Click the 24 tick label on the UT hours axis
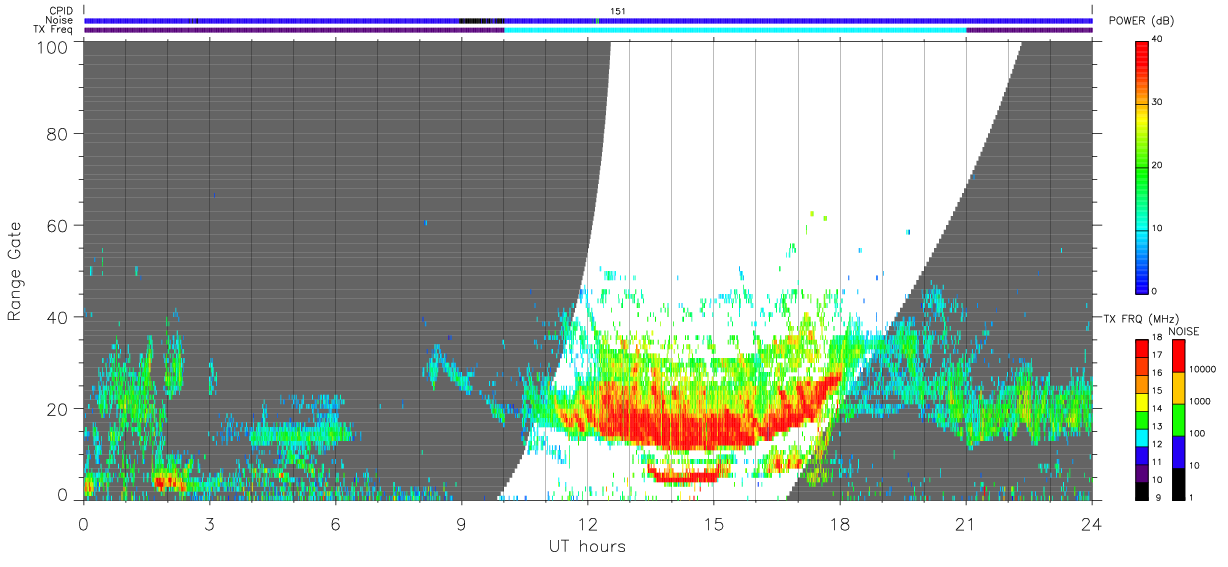This screenshot has width=1228, height=567. (x=1092, y=523)
